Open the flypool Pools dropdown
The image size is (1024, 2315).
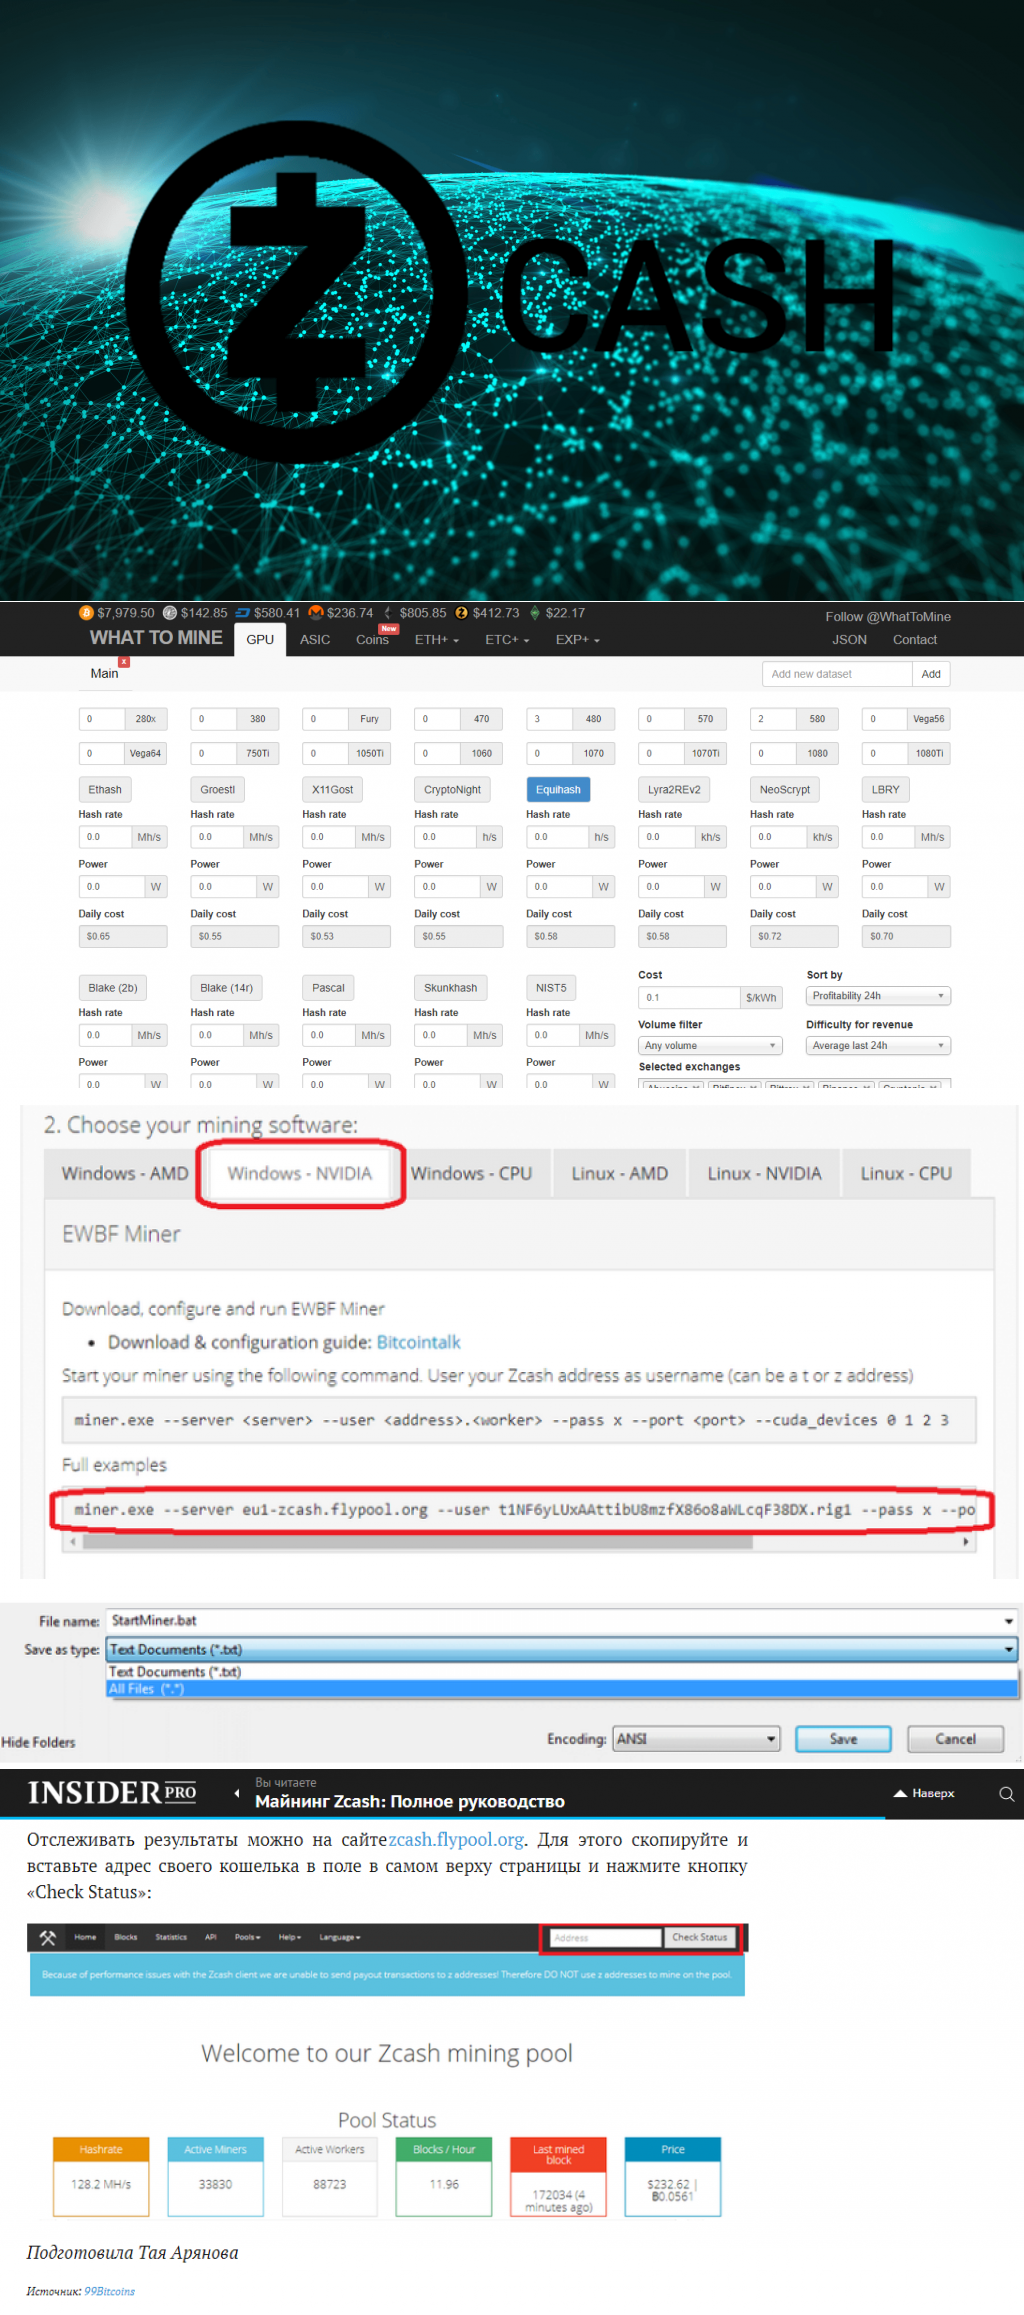(248, 1937)
